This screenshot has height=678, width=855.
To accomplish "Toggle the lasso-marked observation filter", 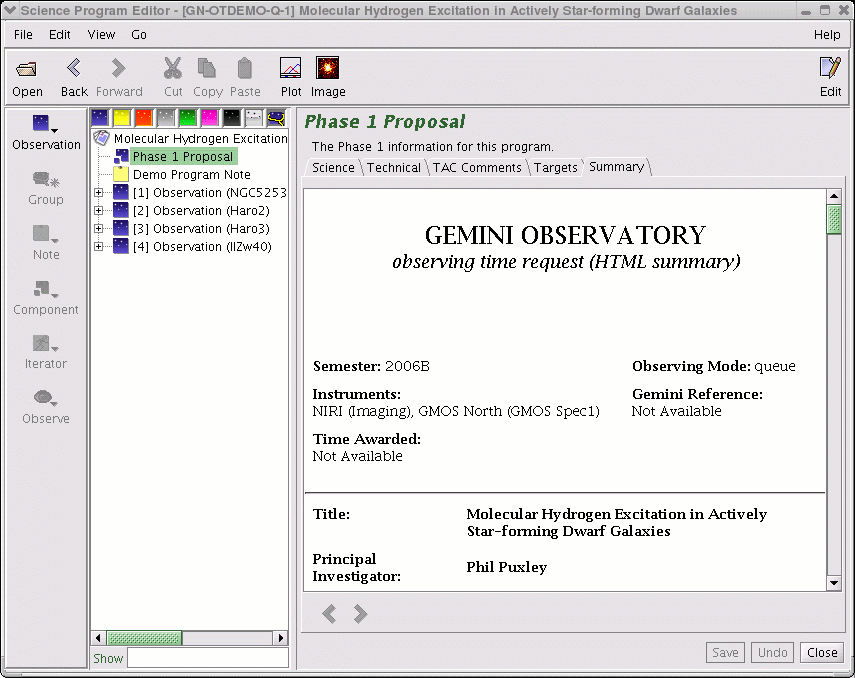I will [x=276, y=117].
